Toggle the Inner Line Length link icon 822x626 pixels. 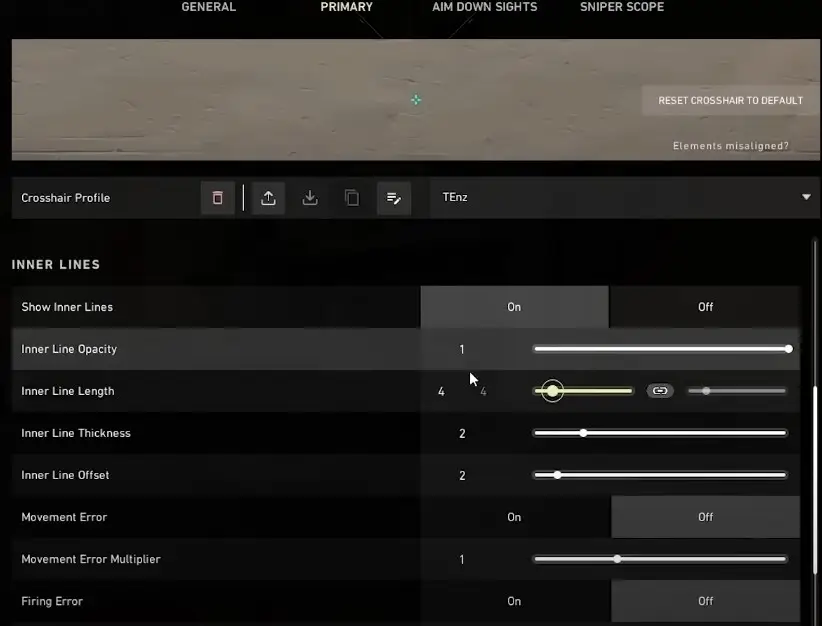[660, 391]
